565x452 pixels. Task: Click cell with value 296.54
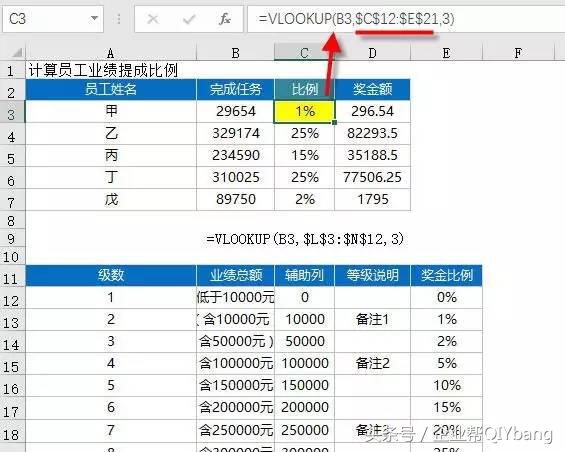point(373,111)
